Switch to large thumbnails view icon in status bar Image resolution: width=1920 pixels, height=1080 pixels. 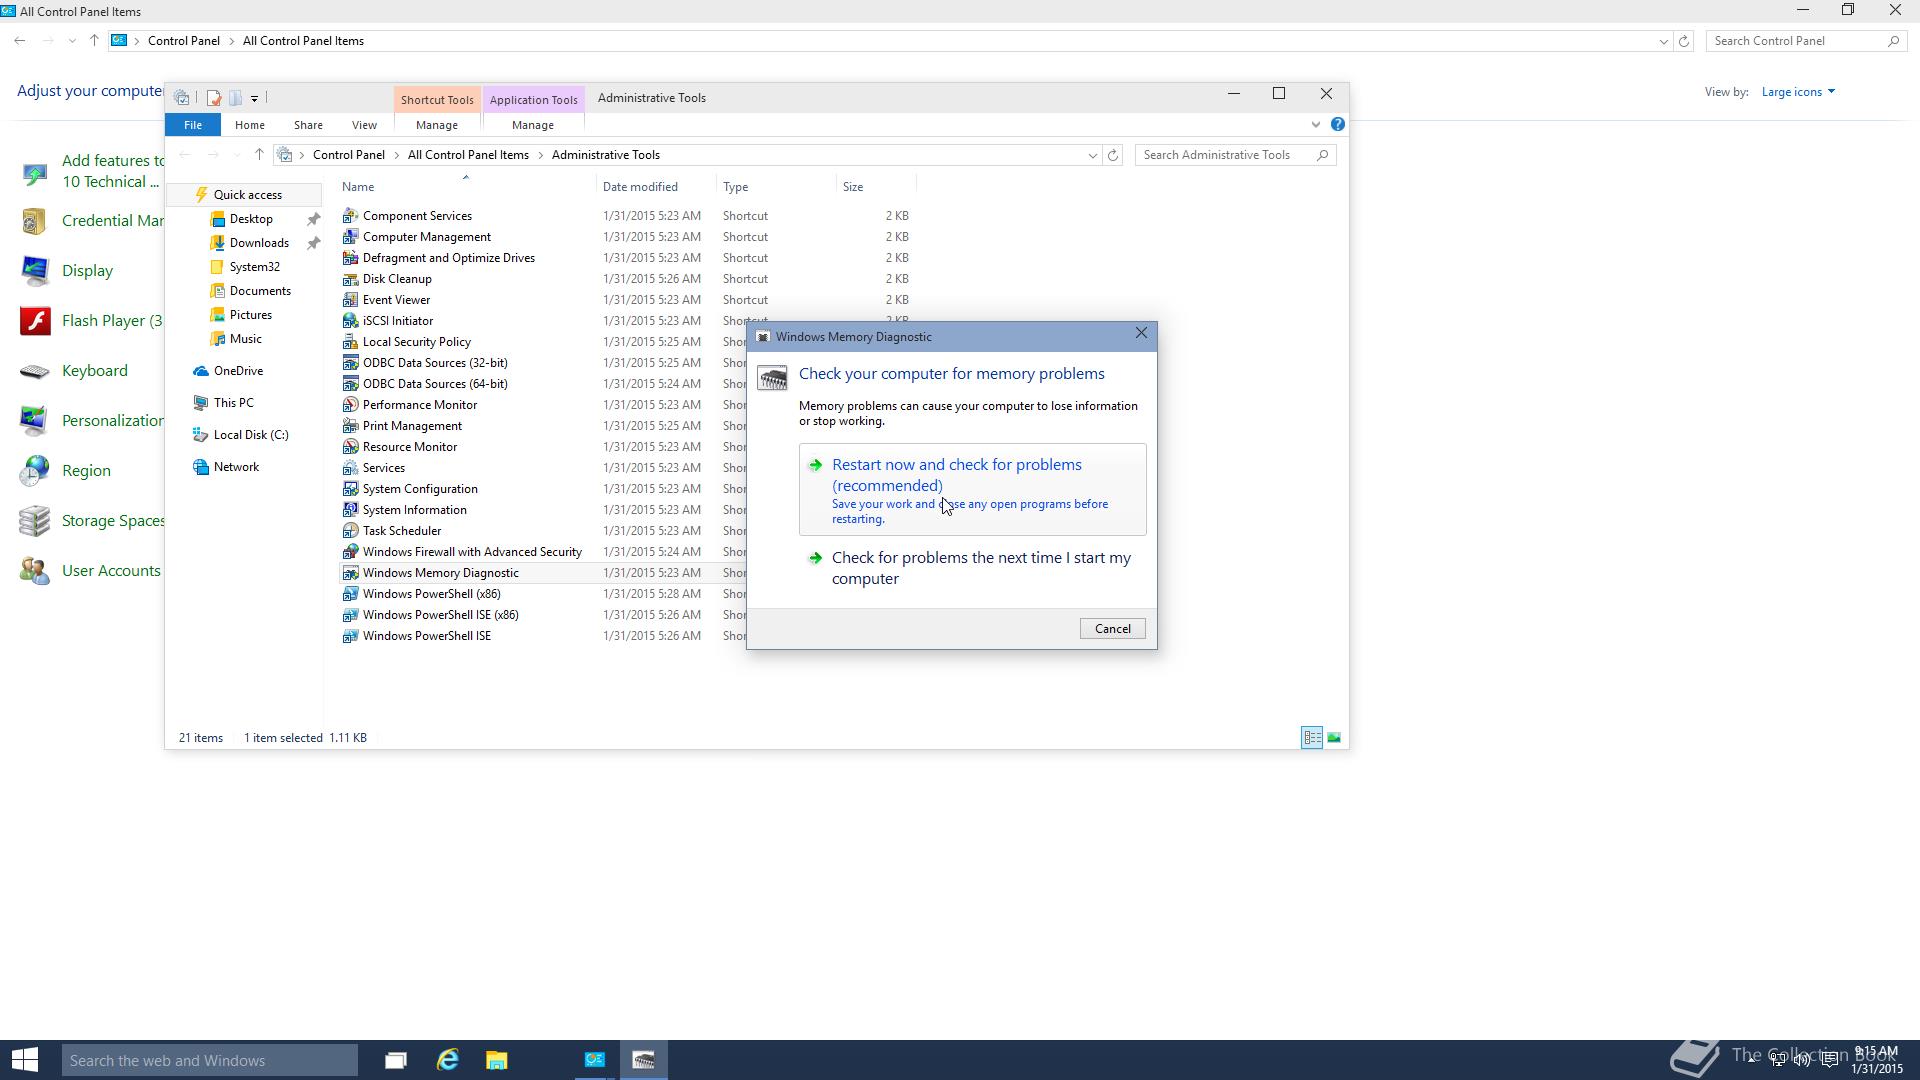tap(1334, 738)
